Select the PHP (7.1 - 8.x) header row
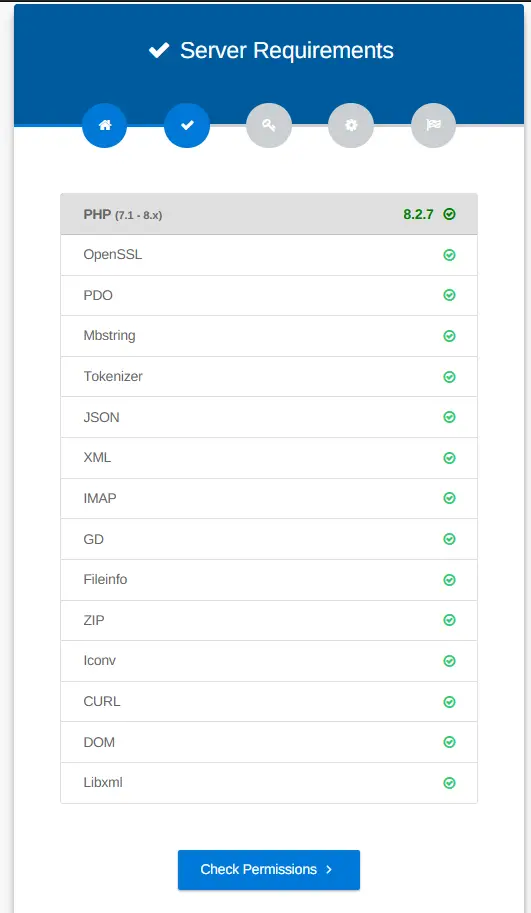The width and height of the screenshot is (531, 913). pos(269,214)
